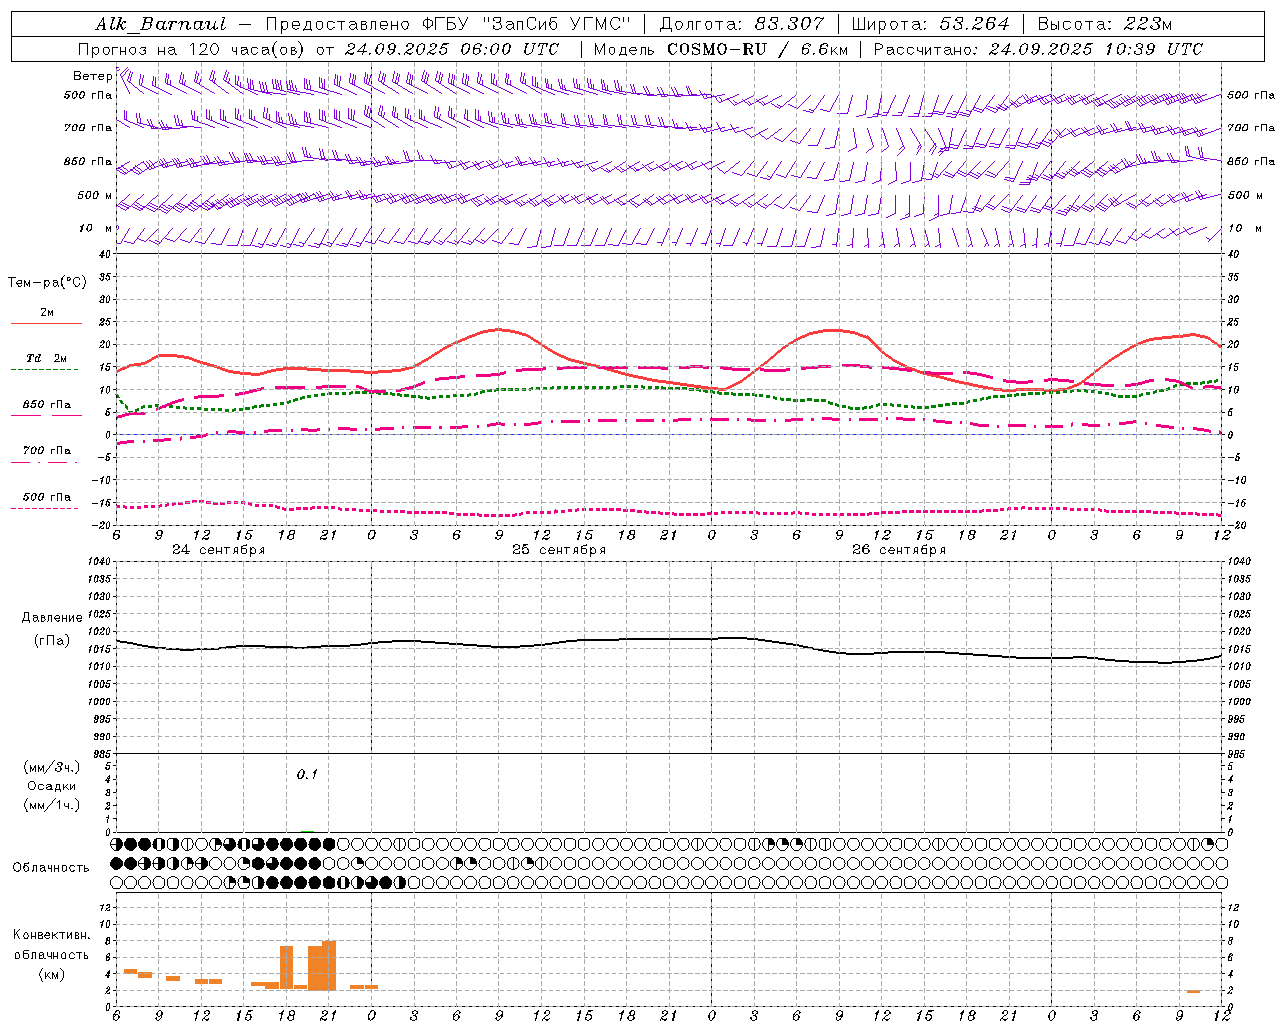Click the computed time Рассчитано: 24.09.2025 10:39 UTC
The height and width of the screenshot is (1024, 1280).
(x=1038, y=49)
